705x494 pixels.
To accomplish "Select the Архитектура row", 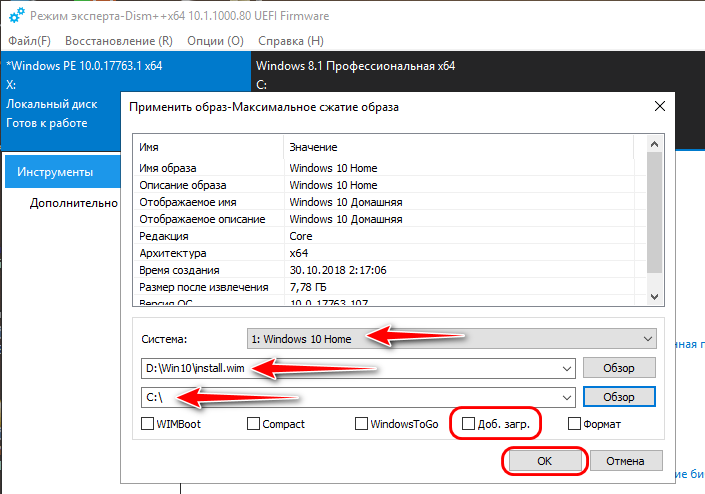I will pos(389,253).
